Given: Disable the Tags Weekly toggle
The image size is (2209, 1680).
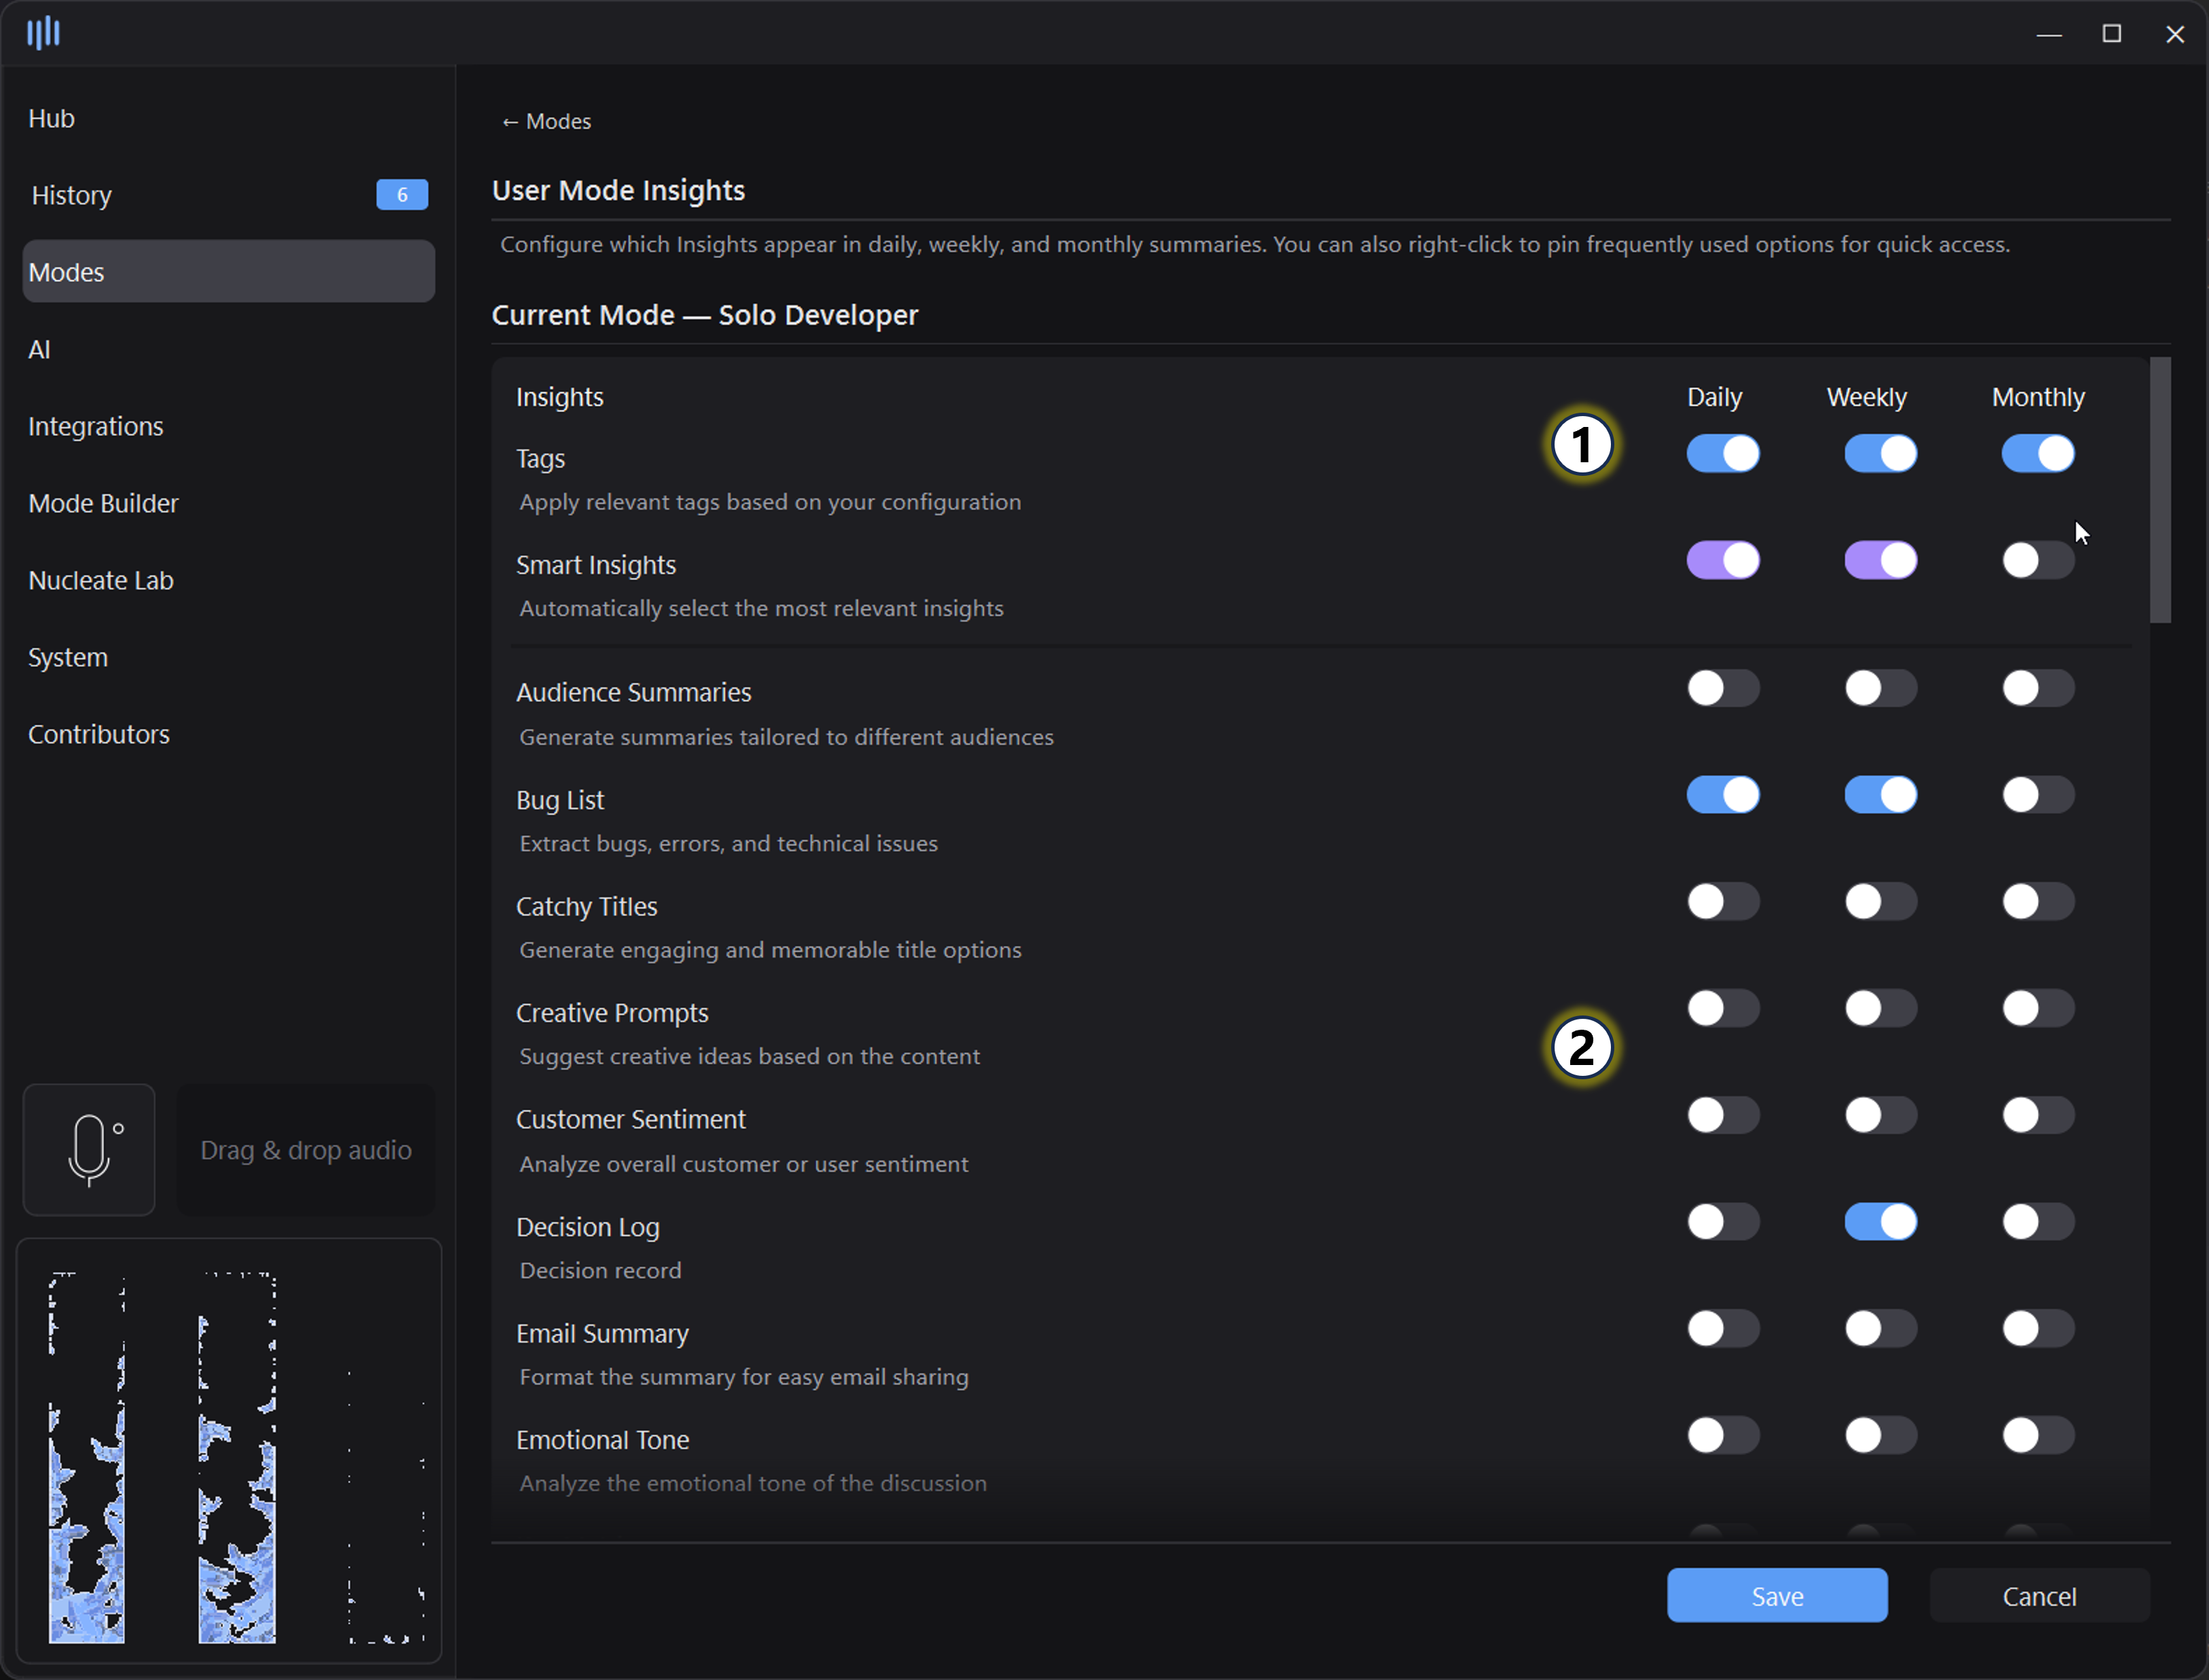Looking at the screenshot, I should [x=1881, y=454].
